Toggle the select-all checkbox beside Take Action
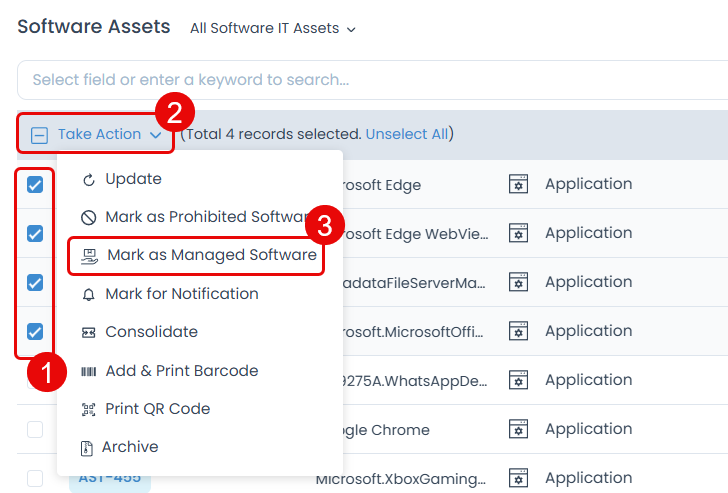 39,136
